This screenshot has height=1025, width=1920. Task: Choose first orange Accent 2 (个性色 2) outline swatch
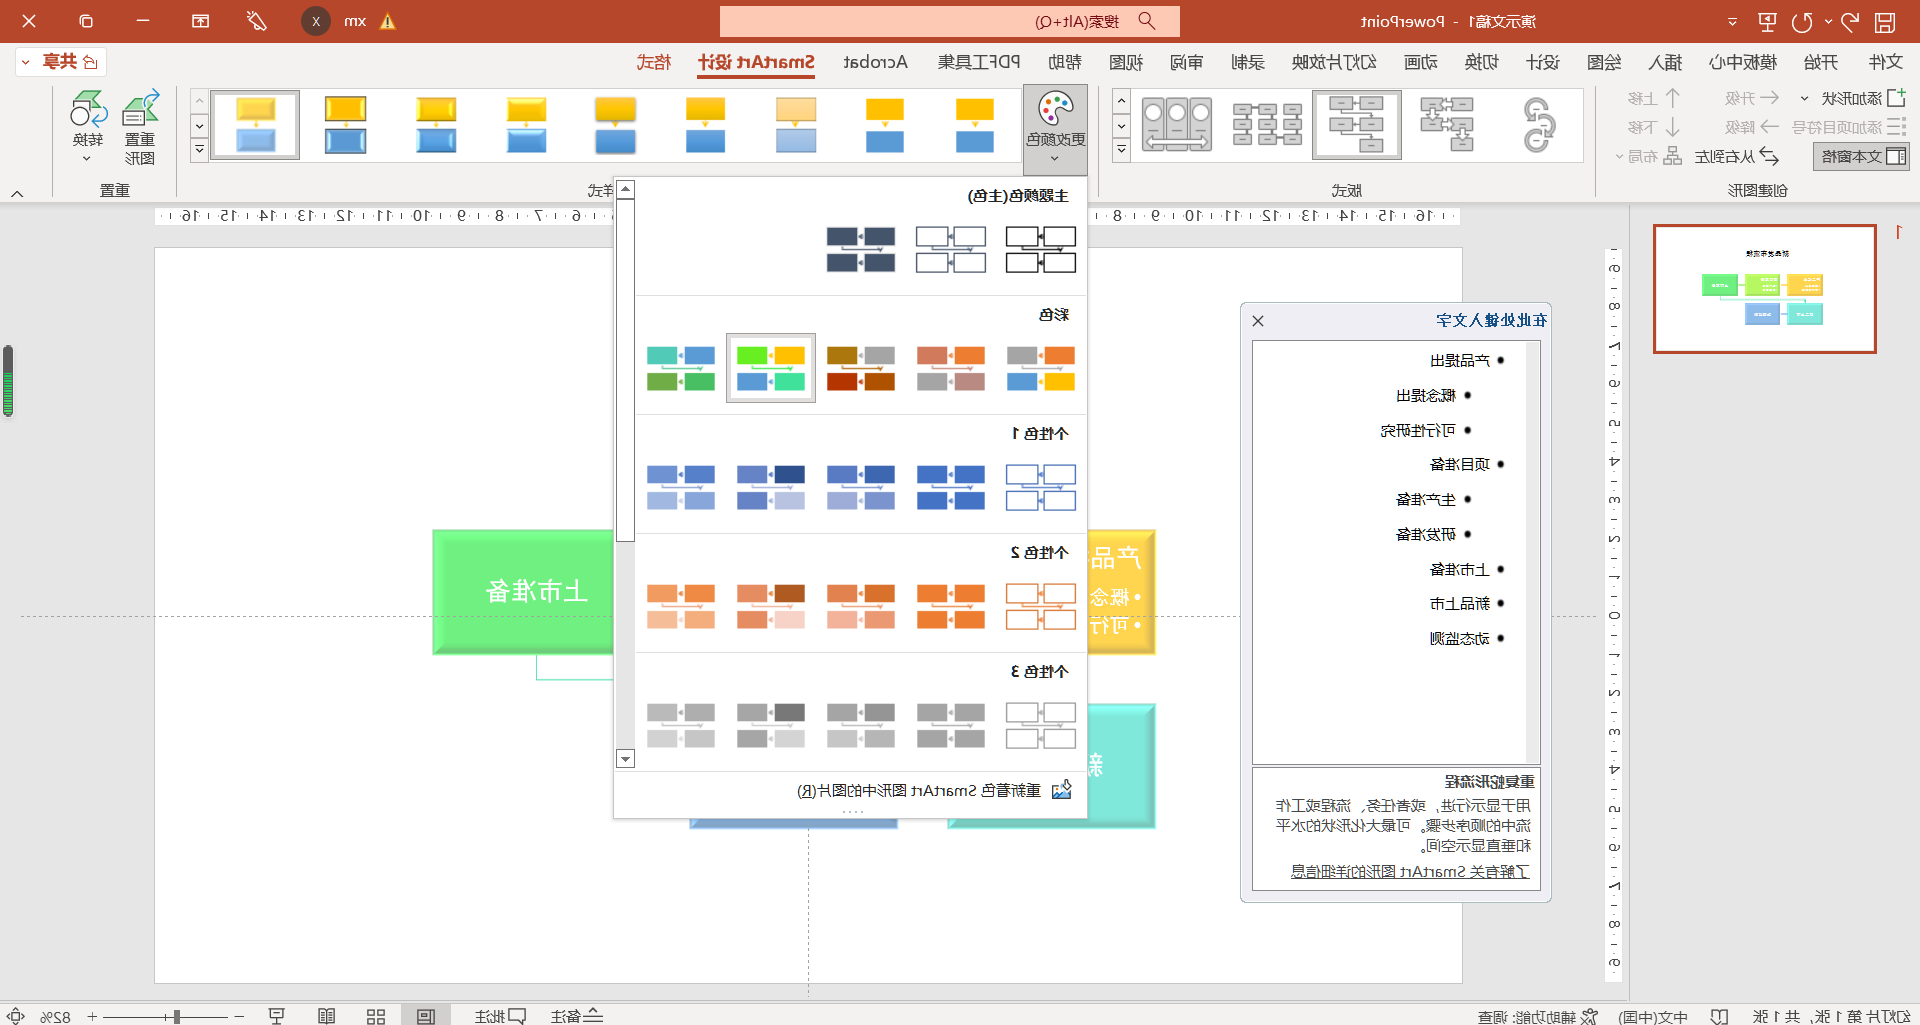pos(1041,606)
